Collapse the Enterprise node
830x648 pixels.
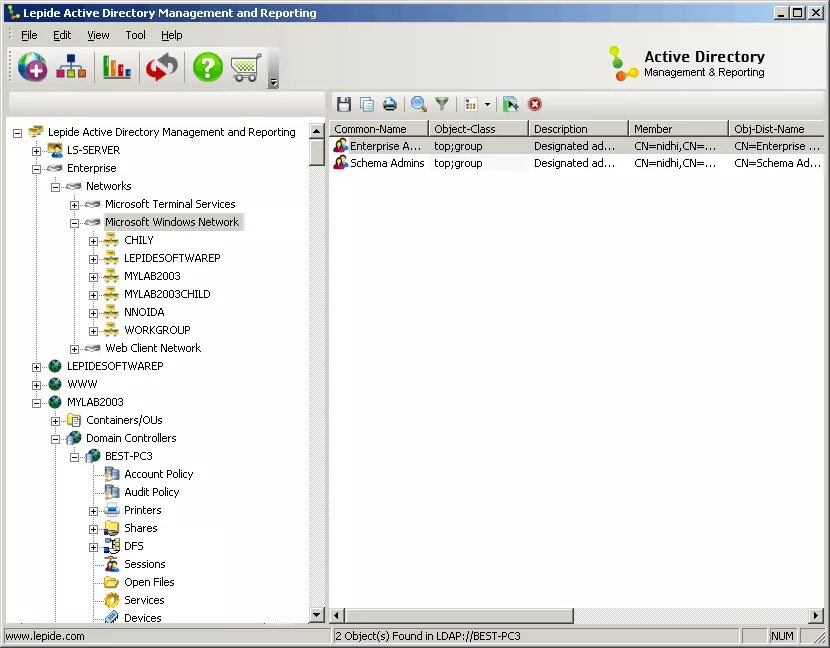pos(37,169)
